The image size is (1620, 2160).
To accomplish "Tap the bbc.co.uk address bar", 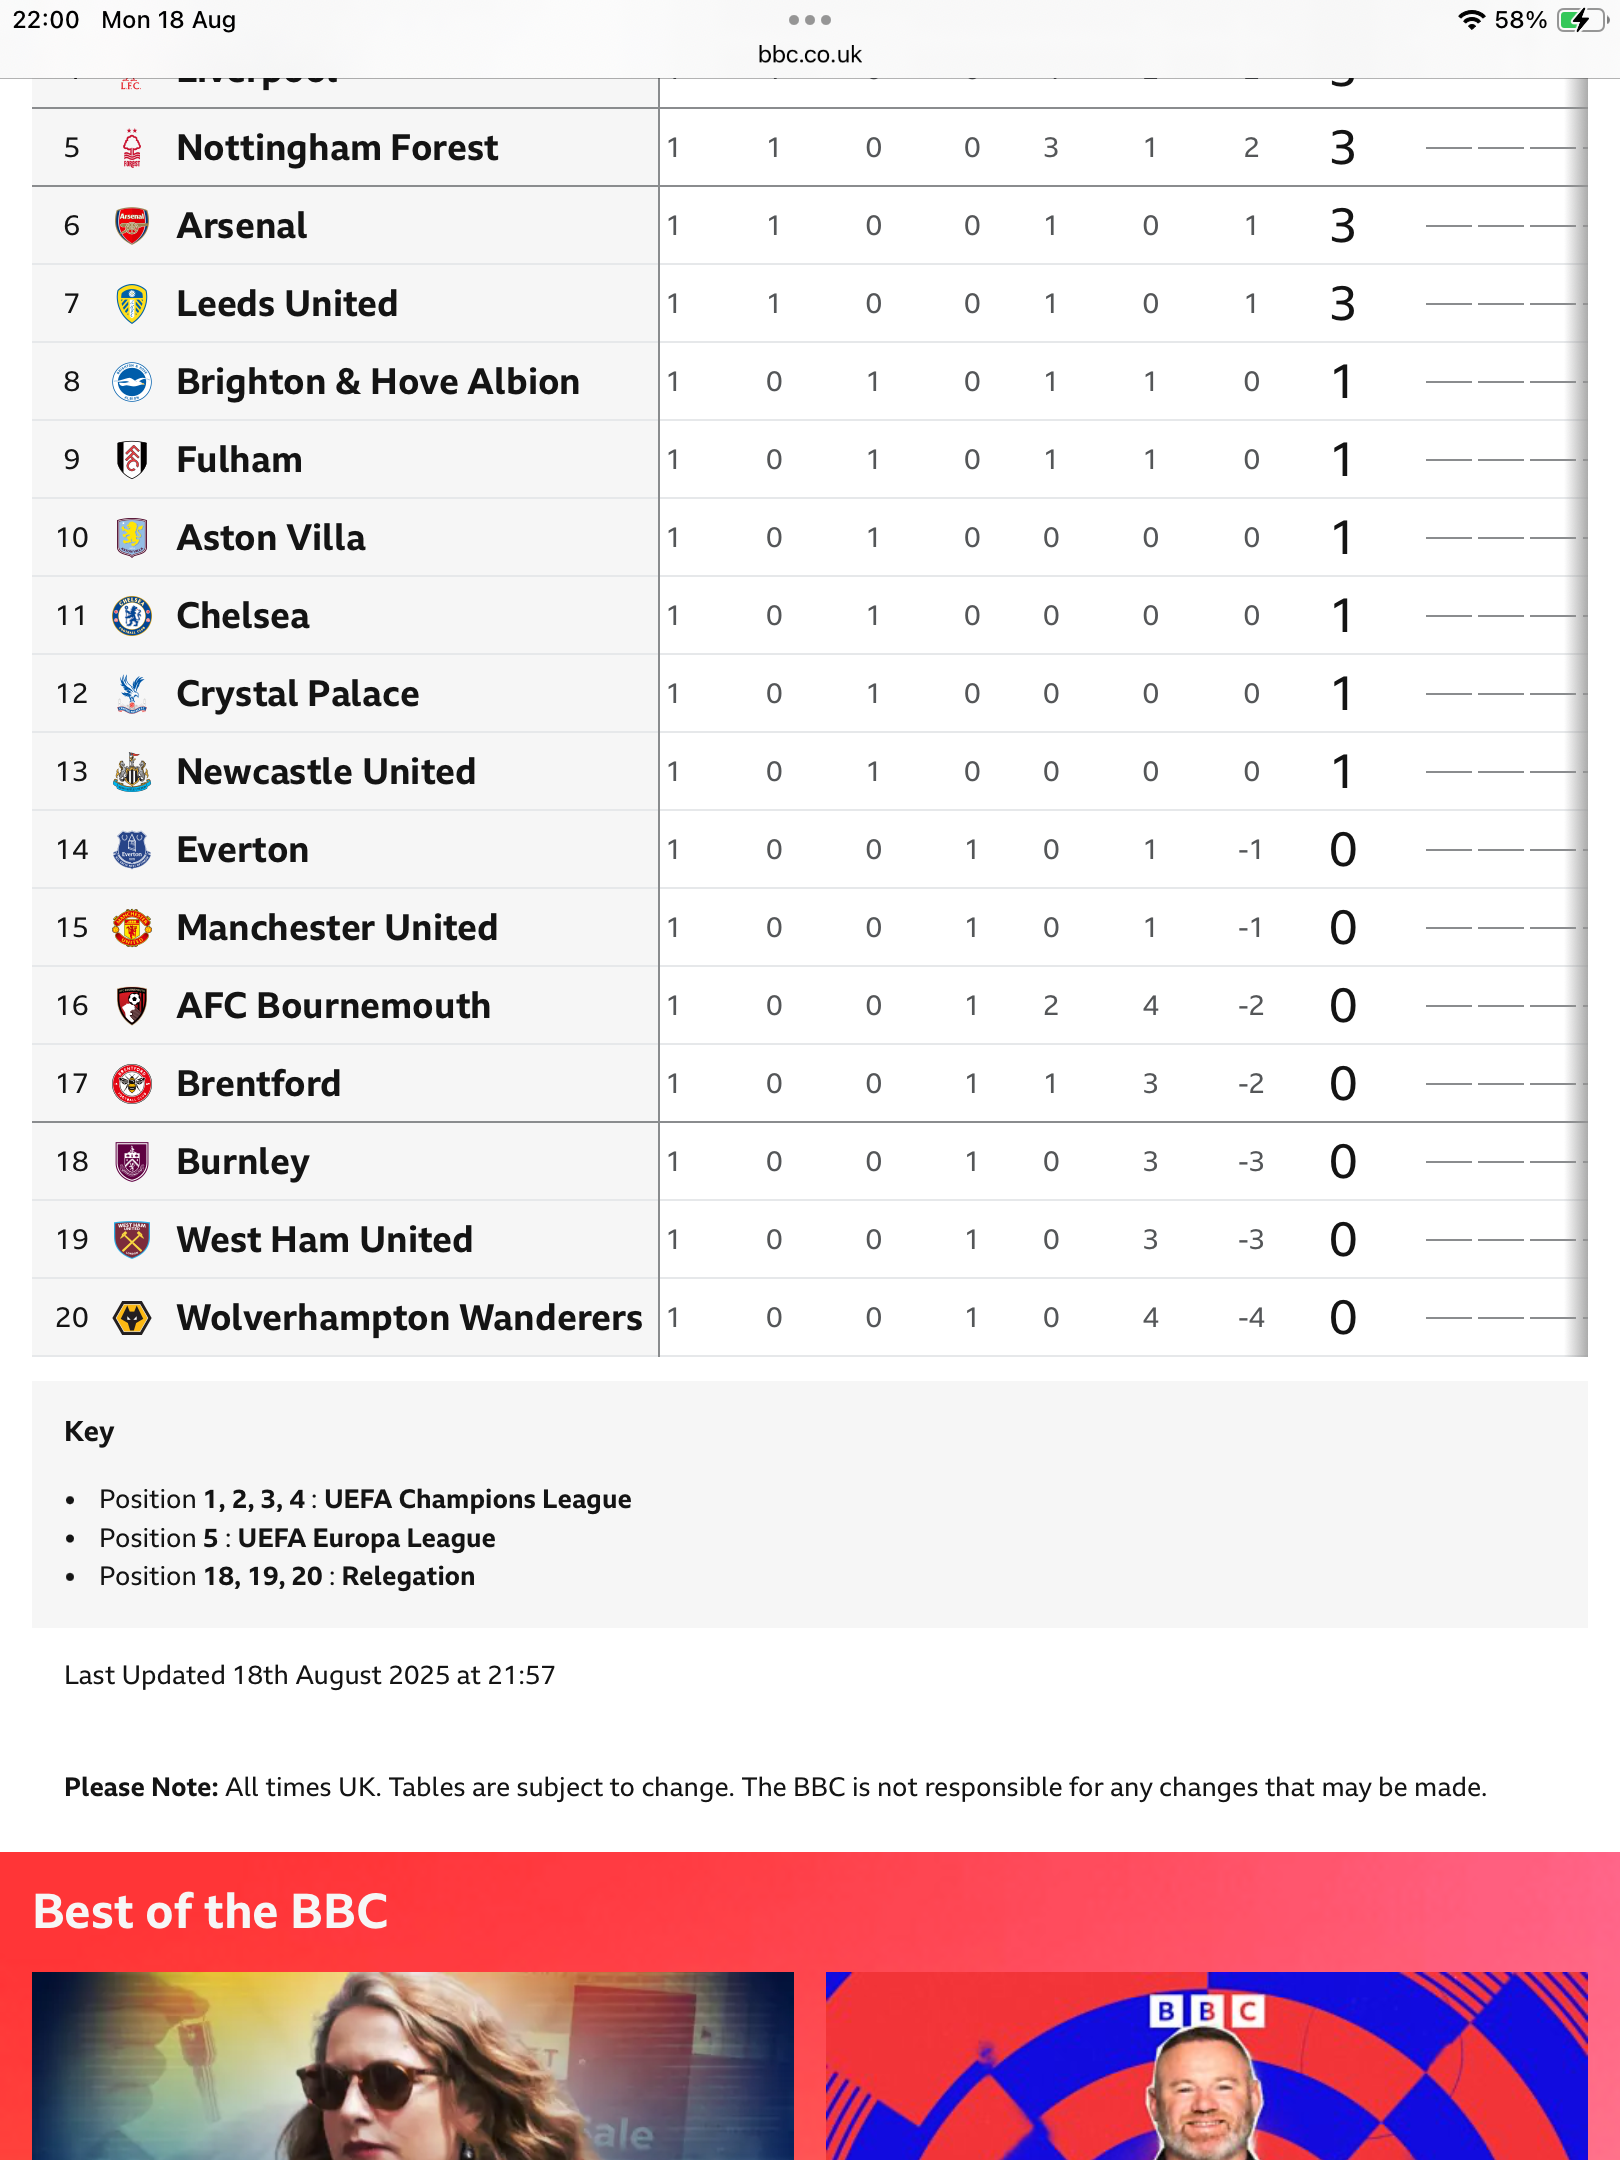I will coord(809,54).
